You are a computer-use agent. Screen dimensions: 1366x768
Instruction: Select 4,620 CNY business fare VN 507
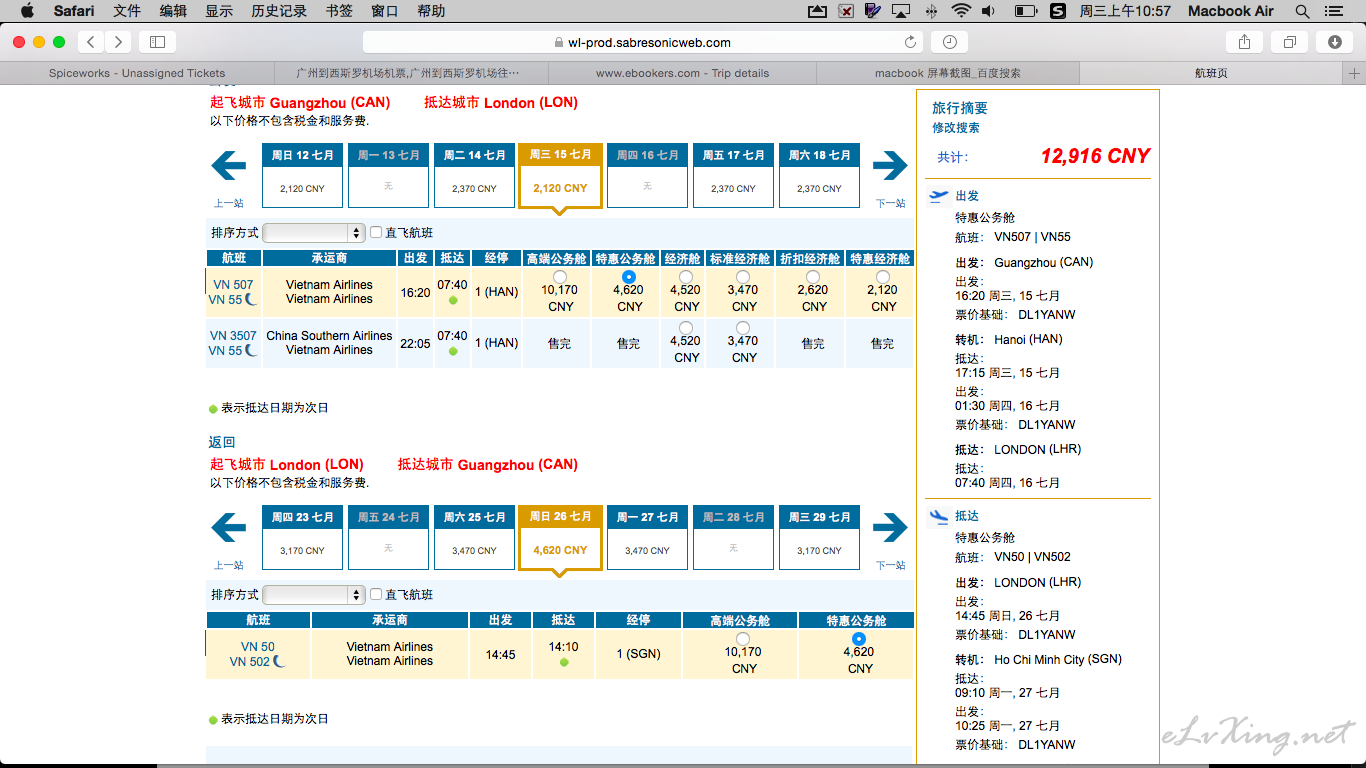[628, 277]
